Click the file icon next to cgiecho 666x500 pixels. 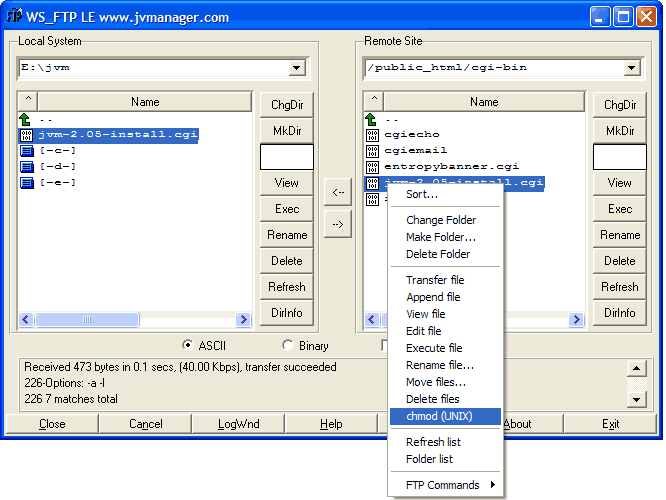[372, 135]
